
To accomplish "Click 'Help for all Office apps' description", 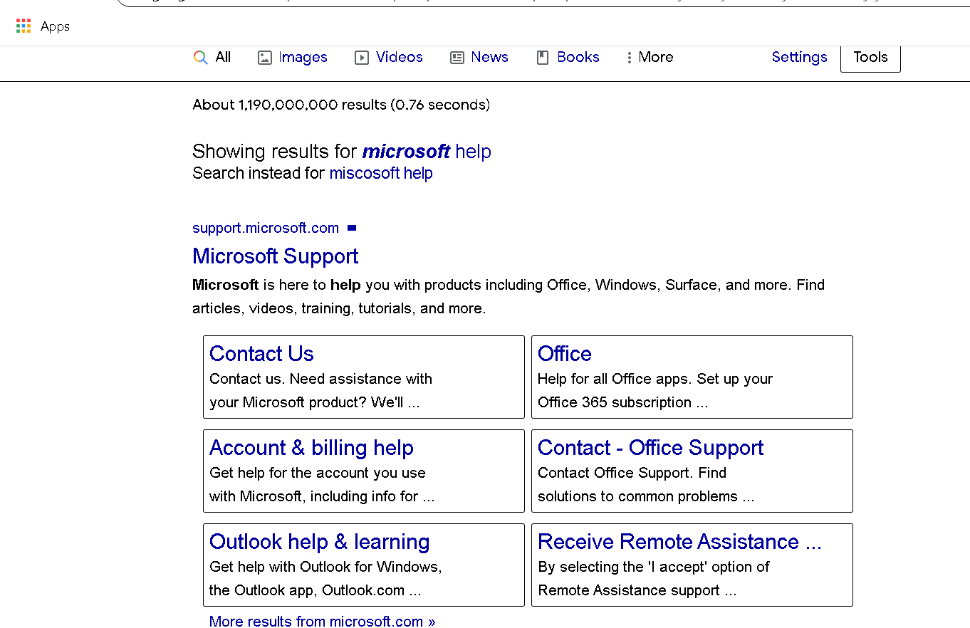I will [655, 379].
